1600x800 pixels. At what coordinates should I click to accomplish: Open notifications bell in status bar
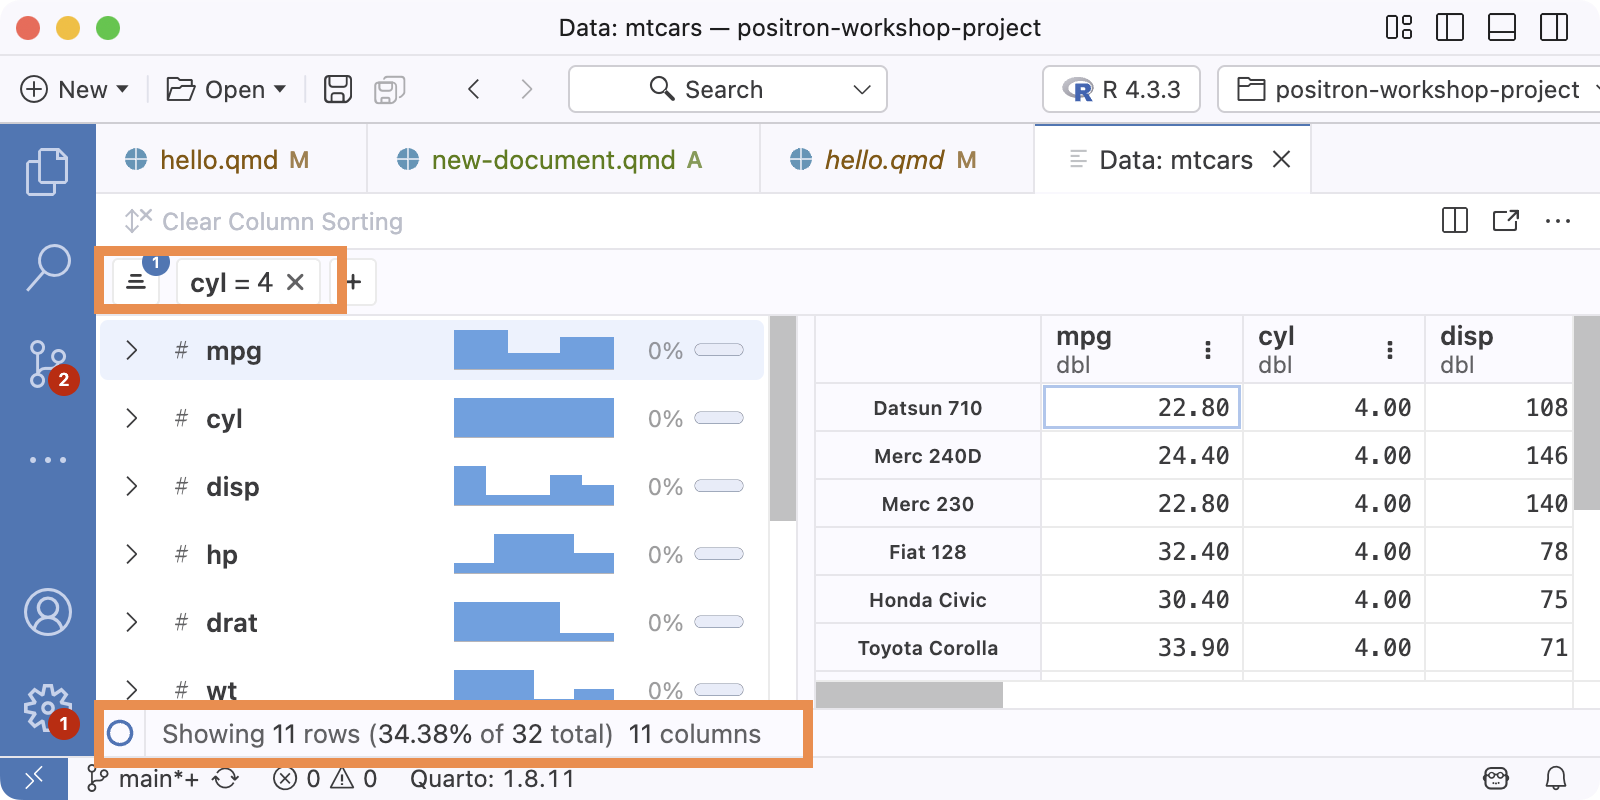coord(1556,778)
